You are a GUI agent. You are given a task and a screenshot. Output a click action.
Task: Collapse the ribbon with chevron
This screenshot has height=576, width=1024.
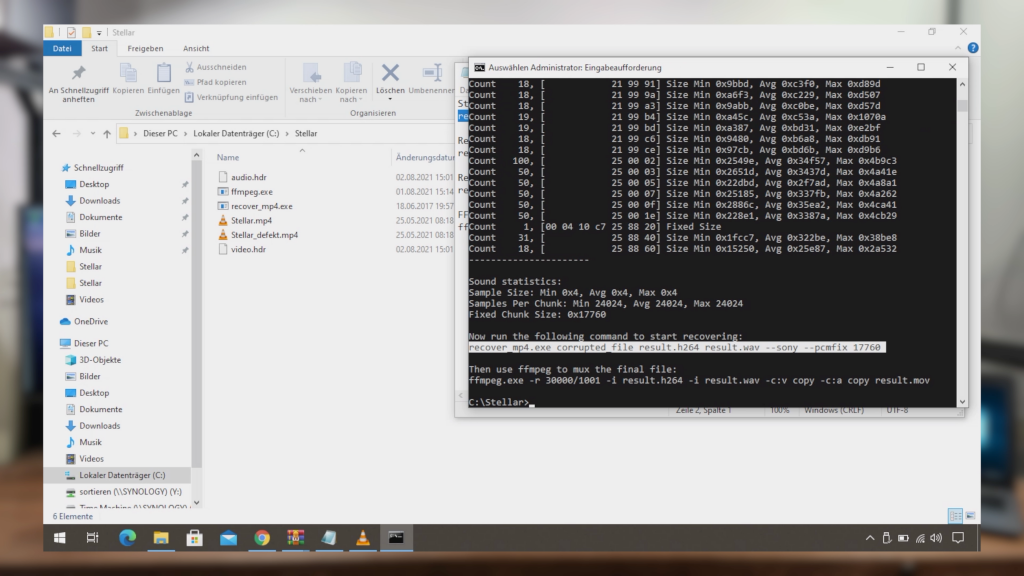pyautogui.click(x=958, y=48)
